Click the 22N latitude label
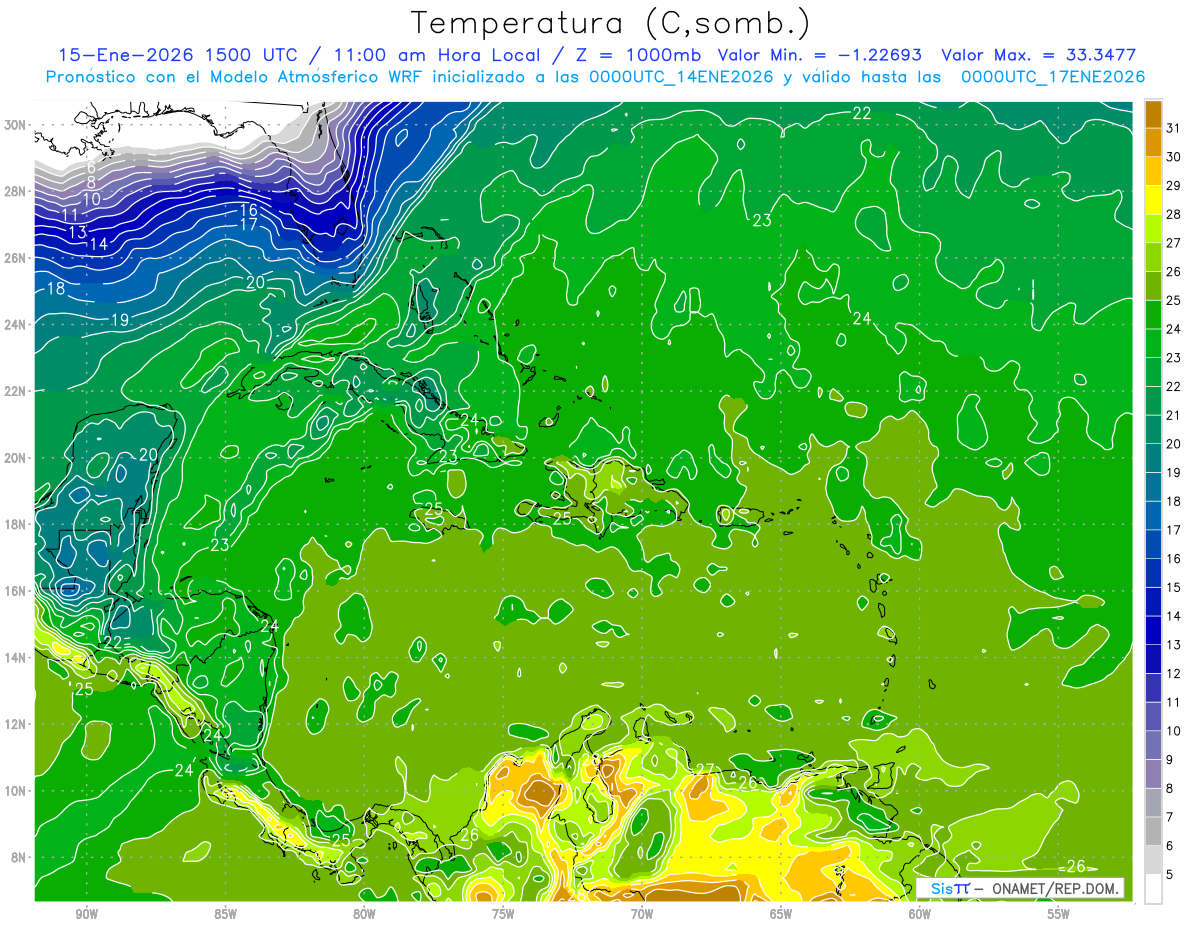Screen dimensions: 1200x927 [15, 391]
